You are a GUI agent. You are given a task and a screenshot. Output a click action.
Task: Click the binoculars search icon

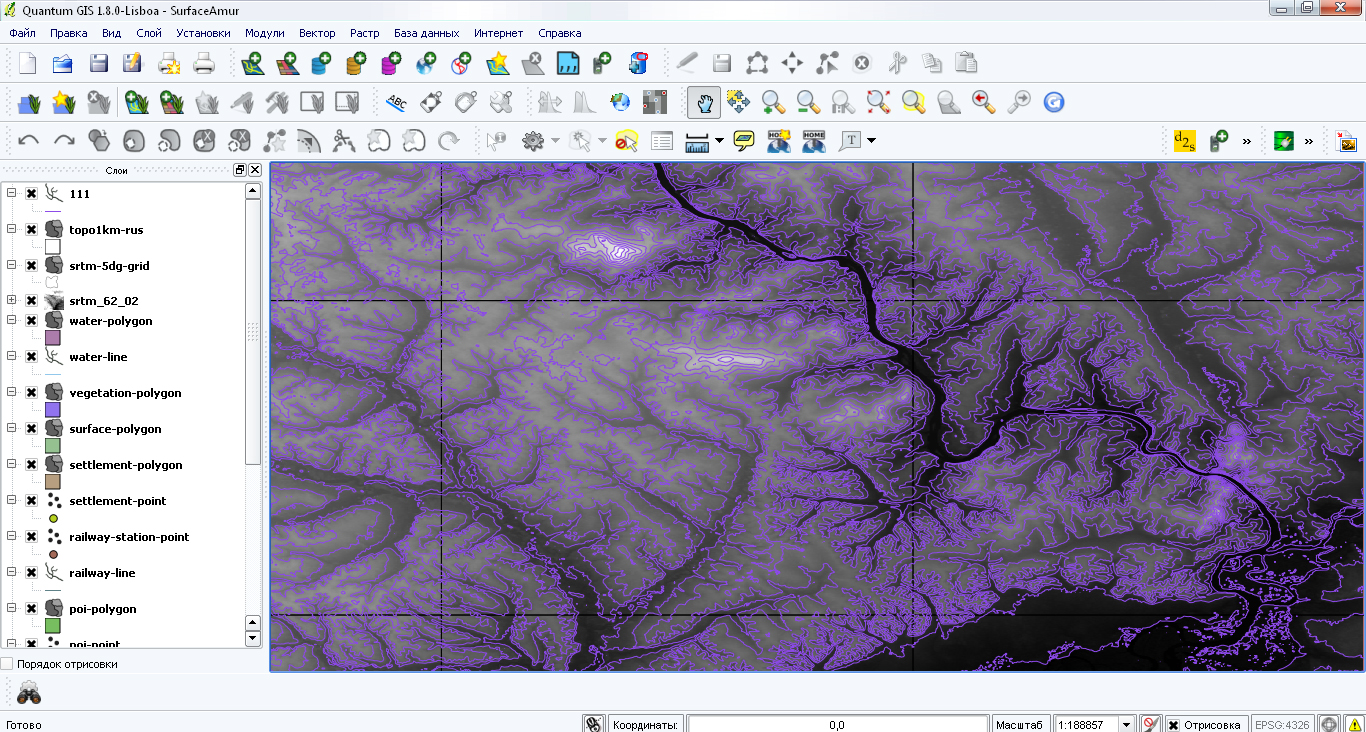29,692
